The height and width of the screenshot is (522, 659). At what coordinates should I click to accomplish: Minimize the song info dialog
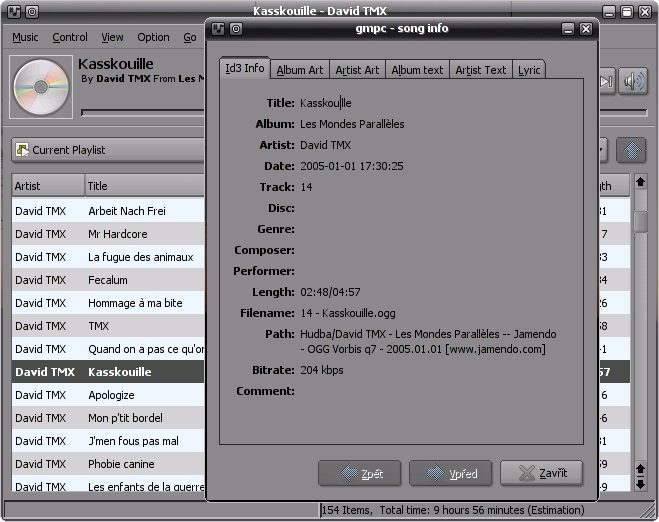568,29
